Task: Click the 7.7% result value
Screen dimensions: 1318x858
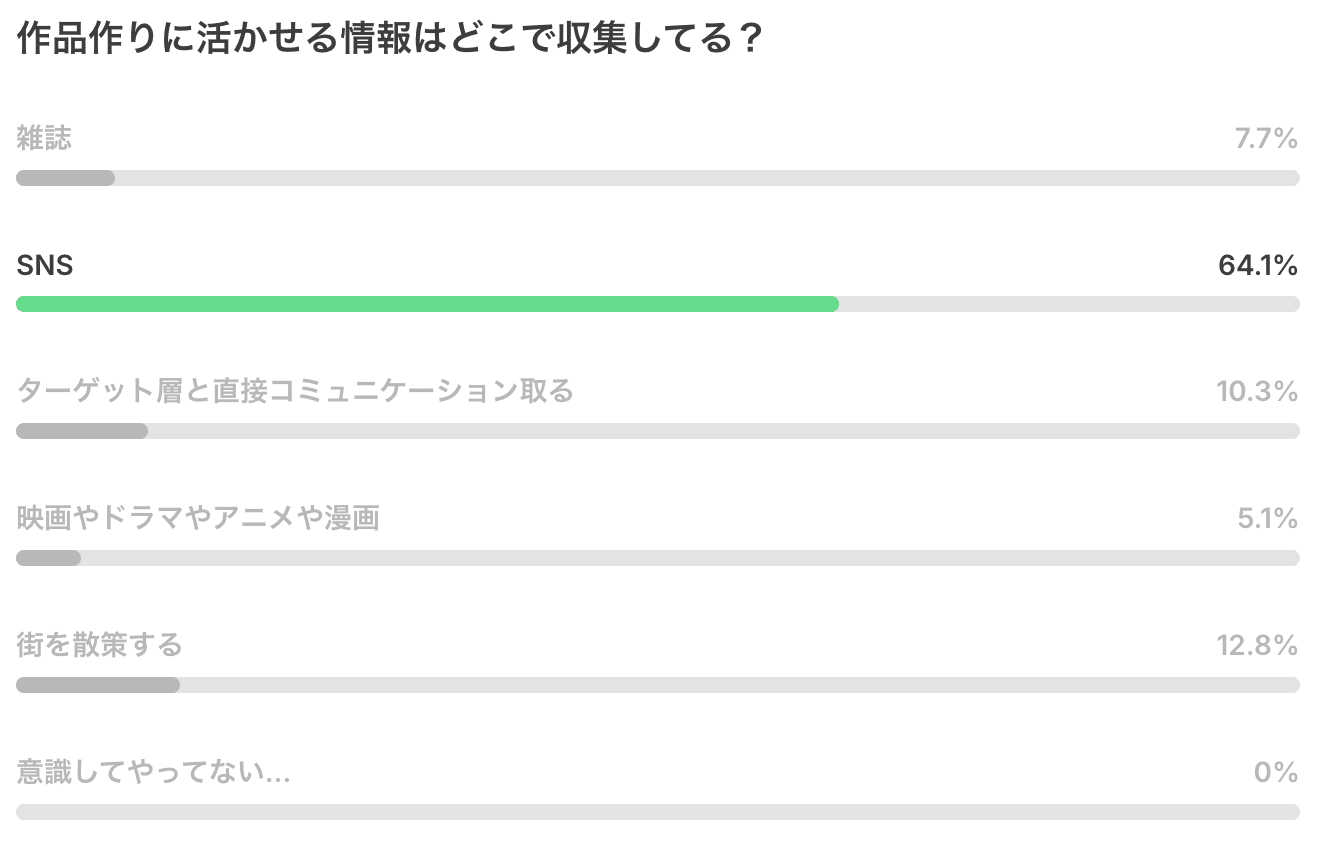Action: coord(1265,138)
